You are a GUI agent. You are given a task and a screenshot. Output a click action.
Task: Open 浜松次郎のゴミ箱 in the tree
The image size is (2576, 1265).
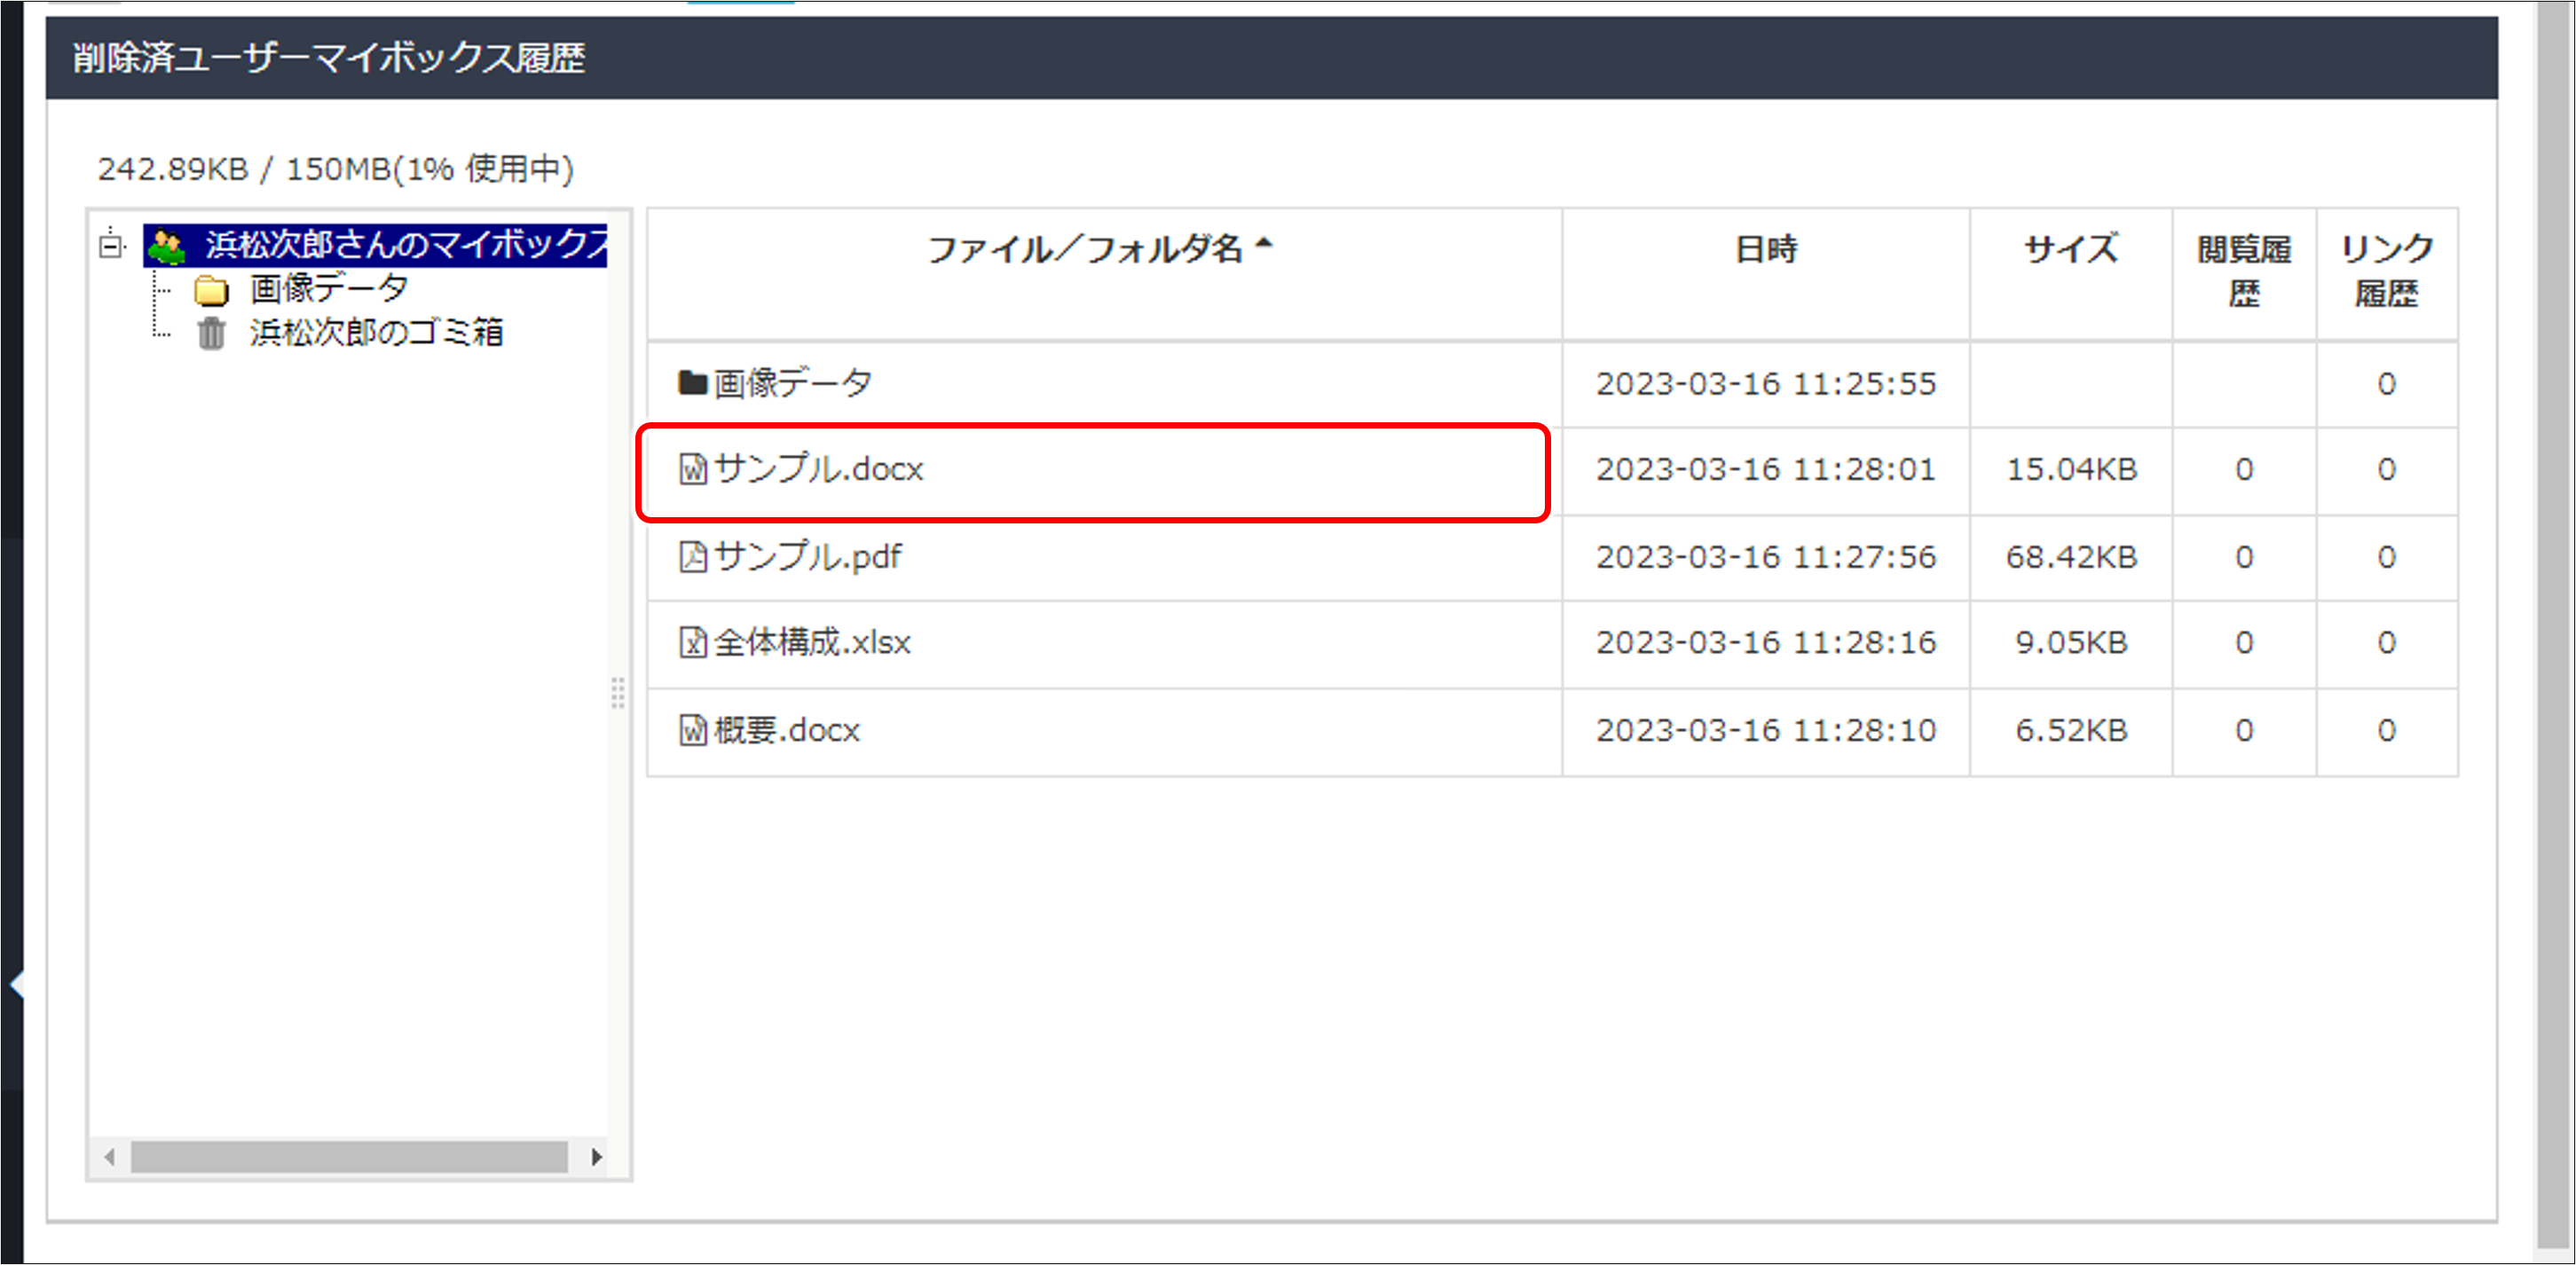pos(376,333)
